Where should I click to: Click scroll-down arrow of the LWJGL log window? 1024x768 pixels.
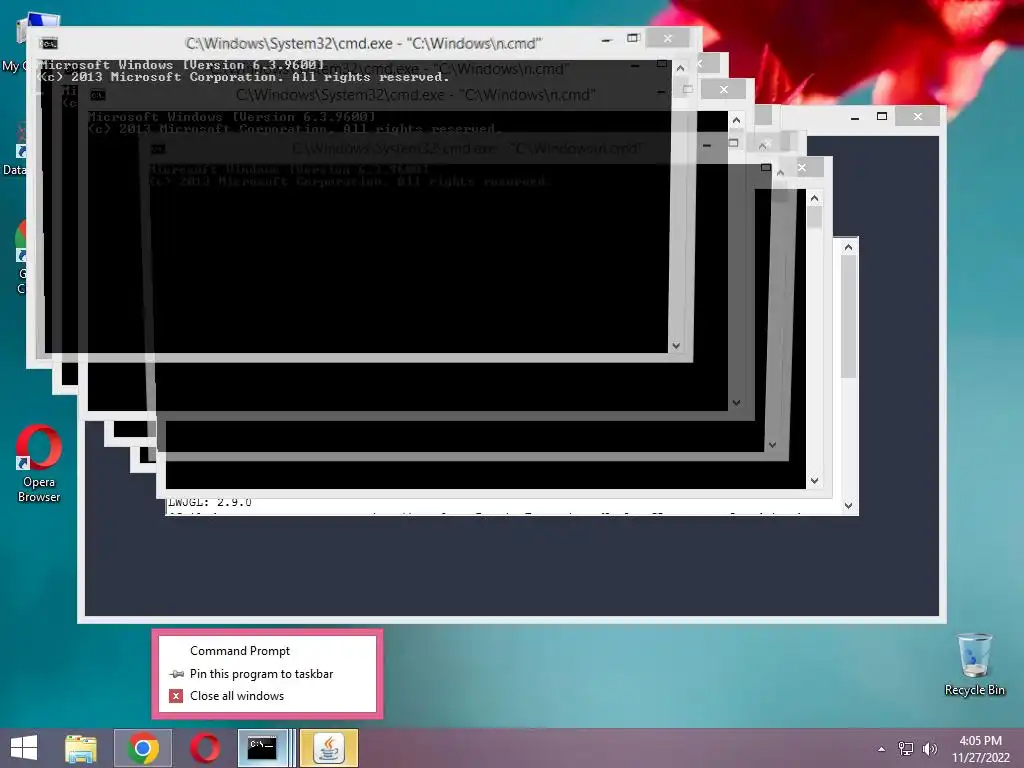848,505
